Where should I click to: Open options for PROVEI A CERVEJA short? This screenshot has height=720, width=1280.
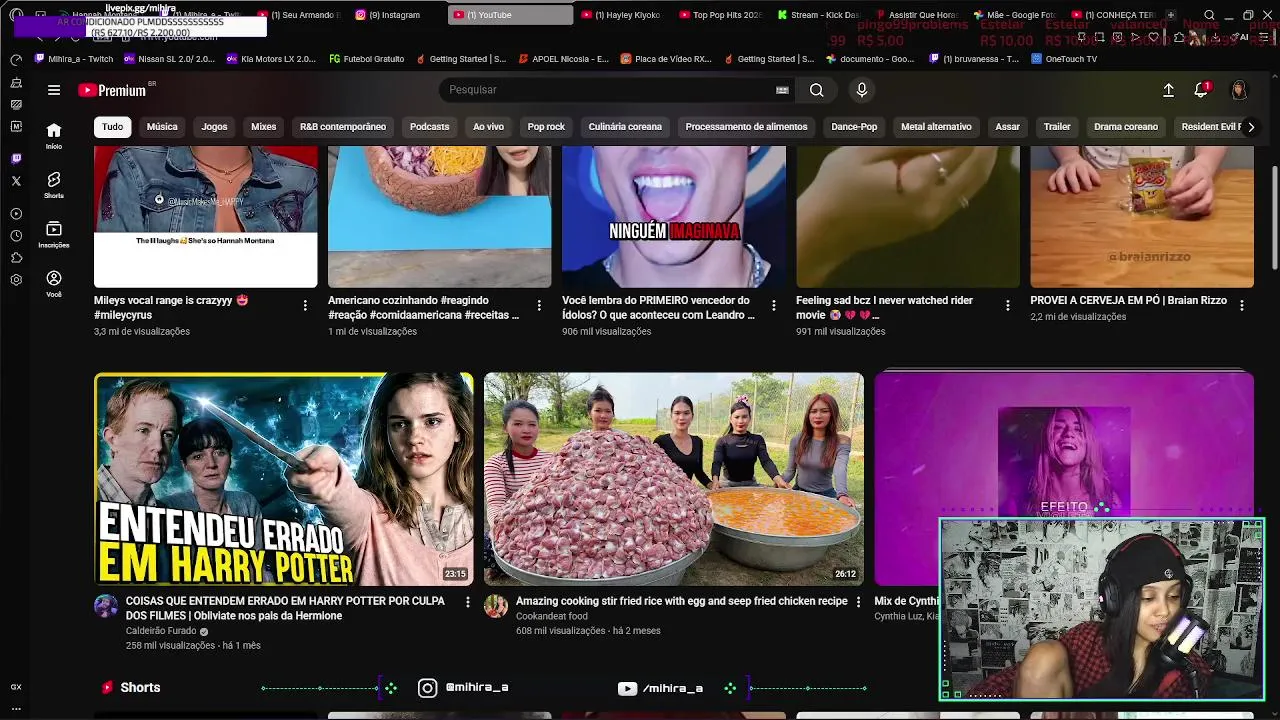1242,306
